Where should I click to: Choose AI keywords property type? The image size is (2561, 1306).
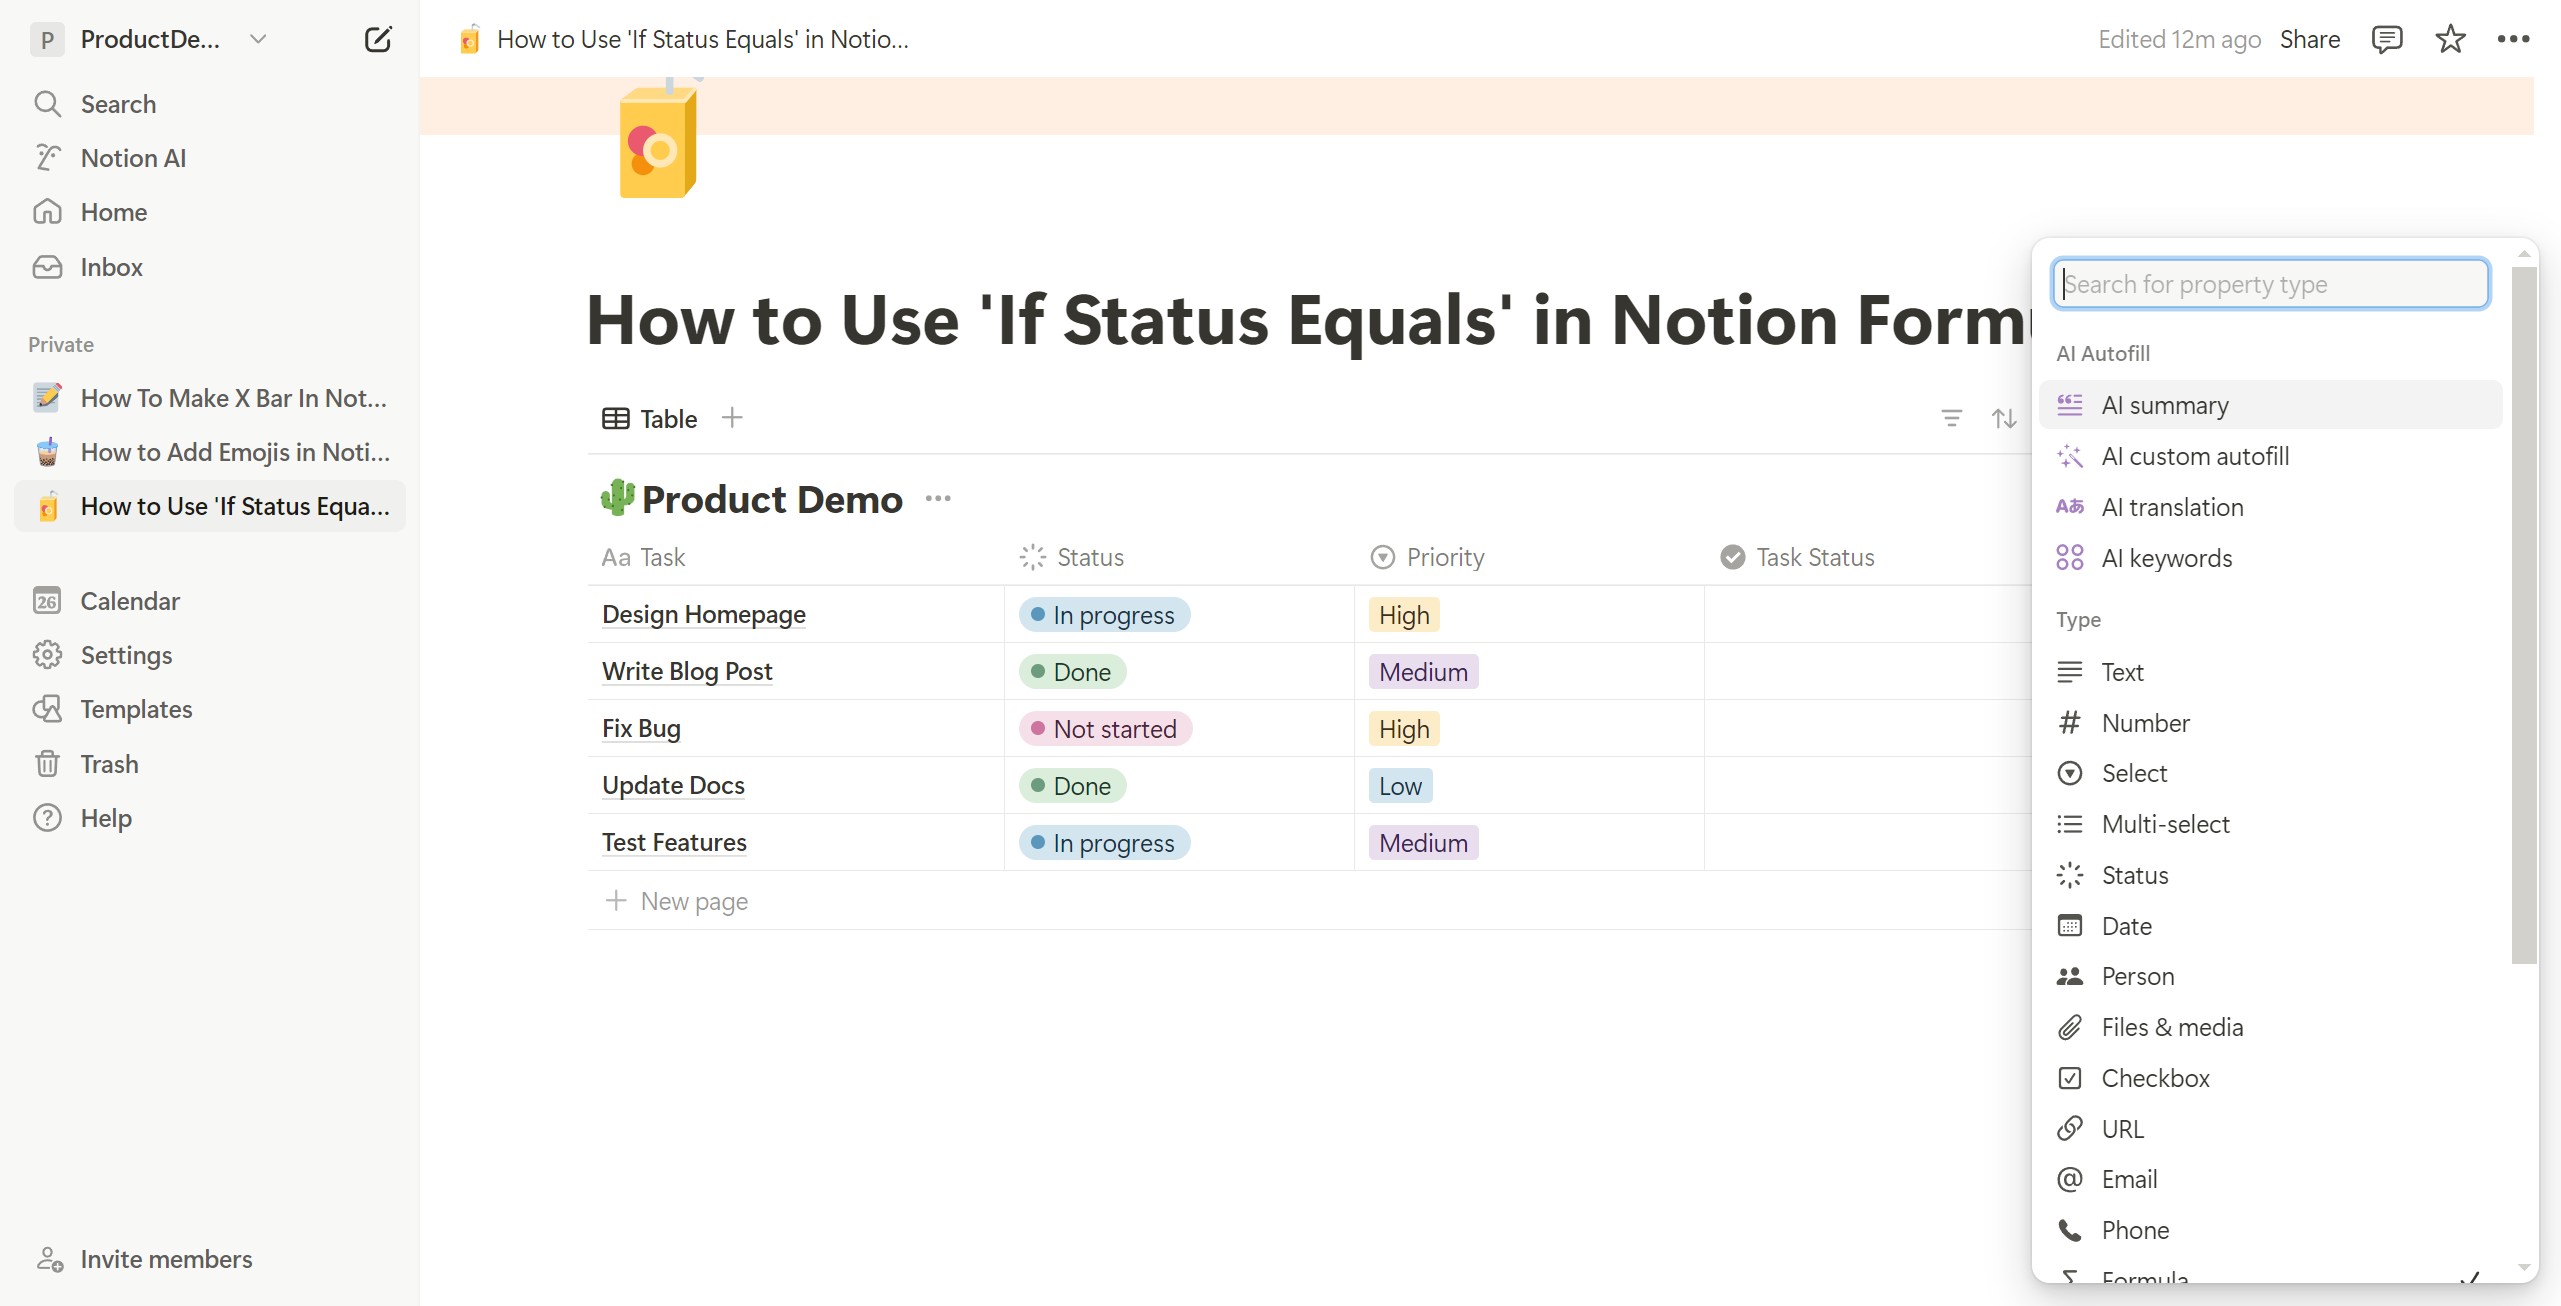click(2270, 558)
